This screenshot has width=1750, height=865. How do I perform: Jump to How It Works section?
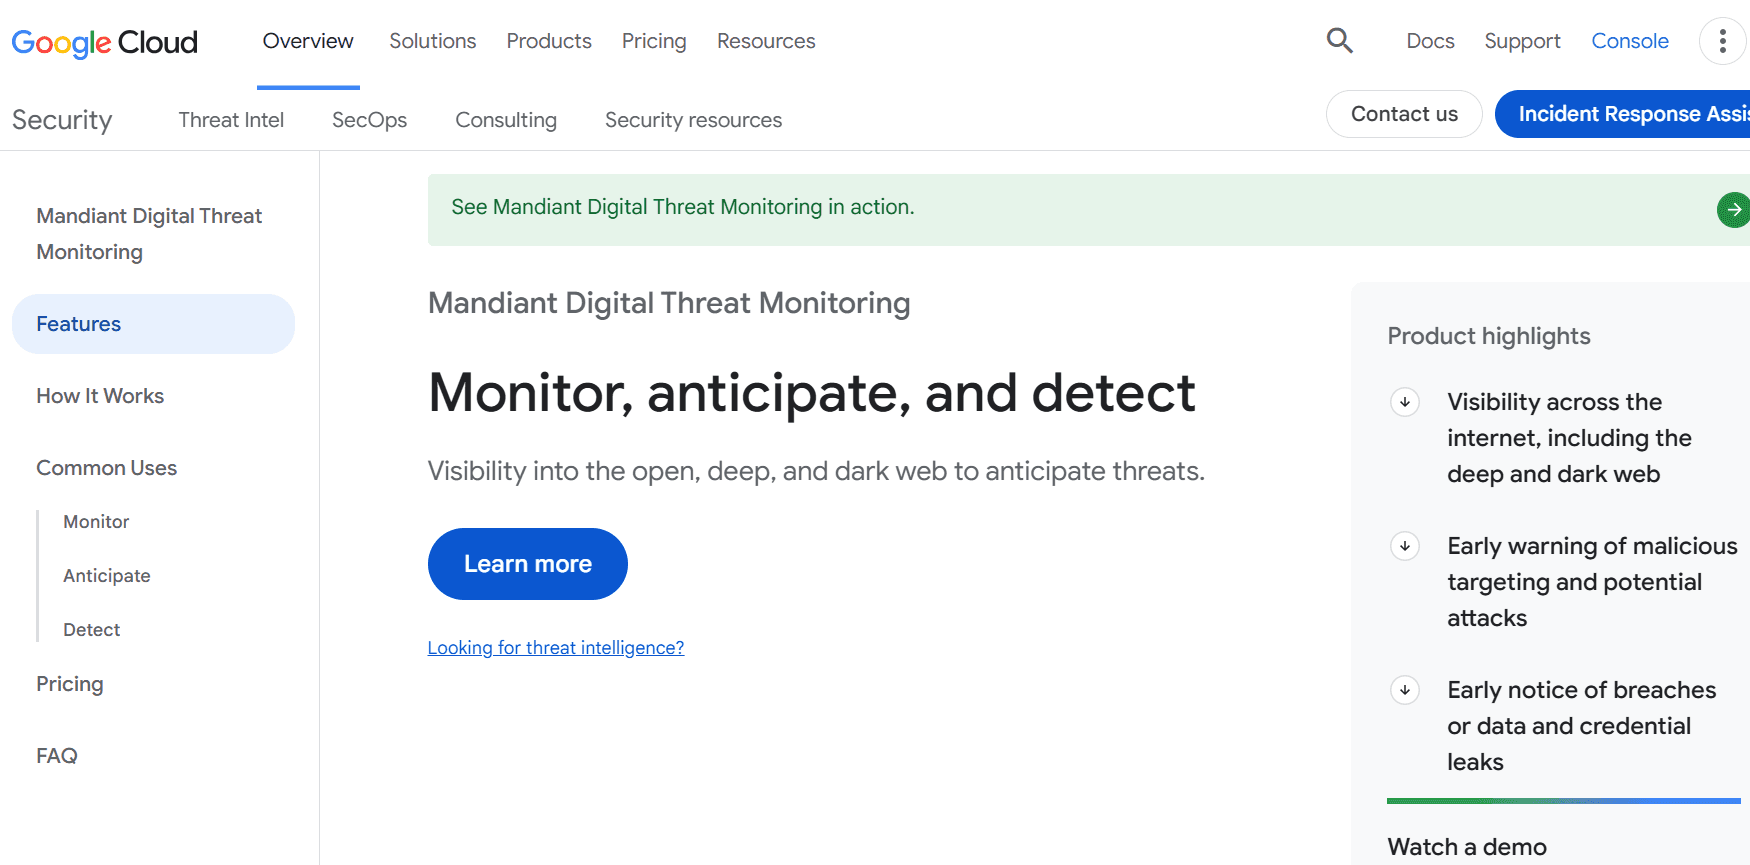tap(100, 396)
